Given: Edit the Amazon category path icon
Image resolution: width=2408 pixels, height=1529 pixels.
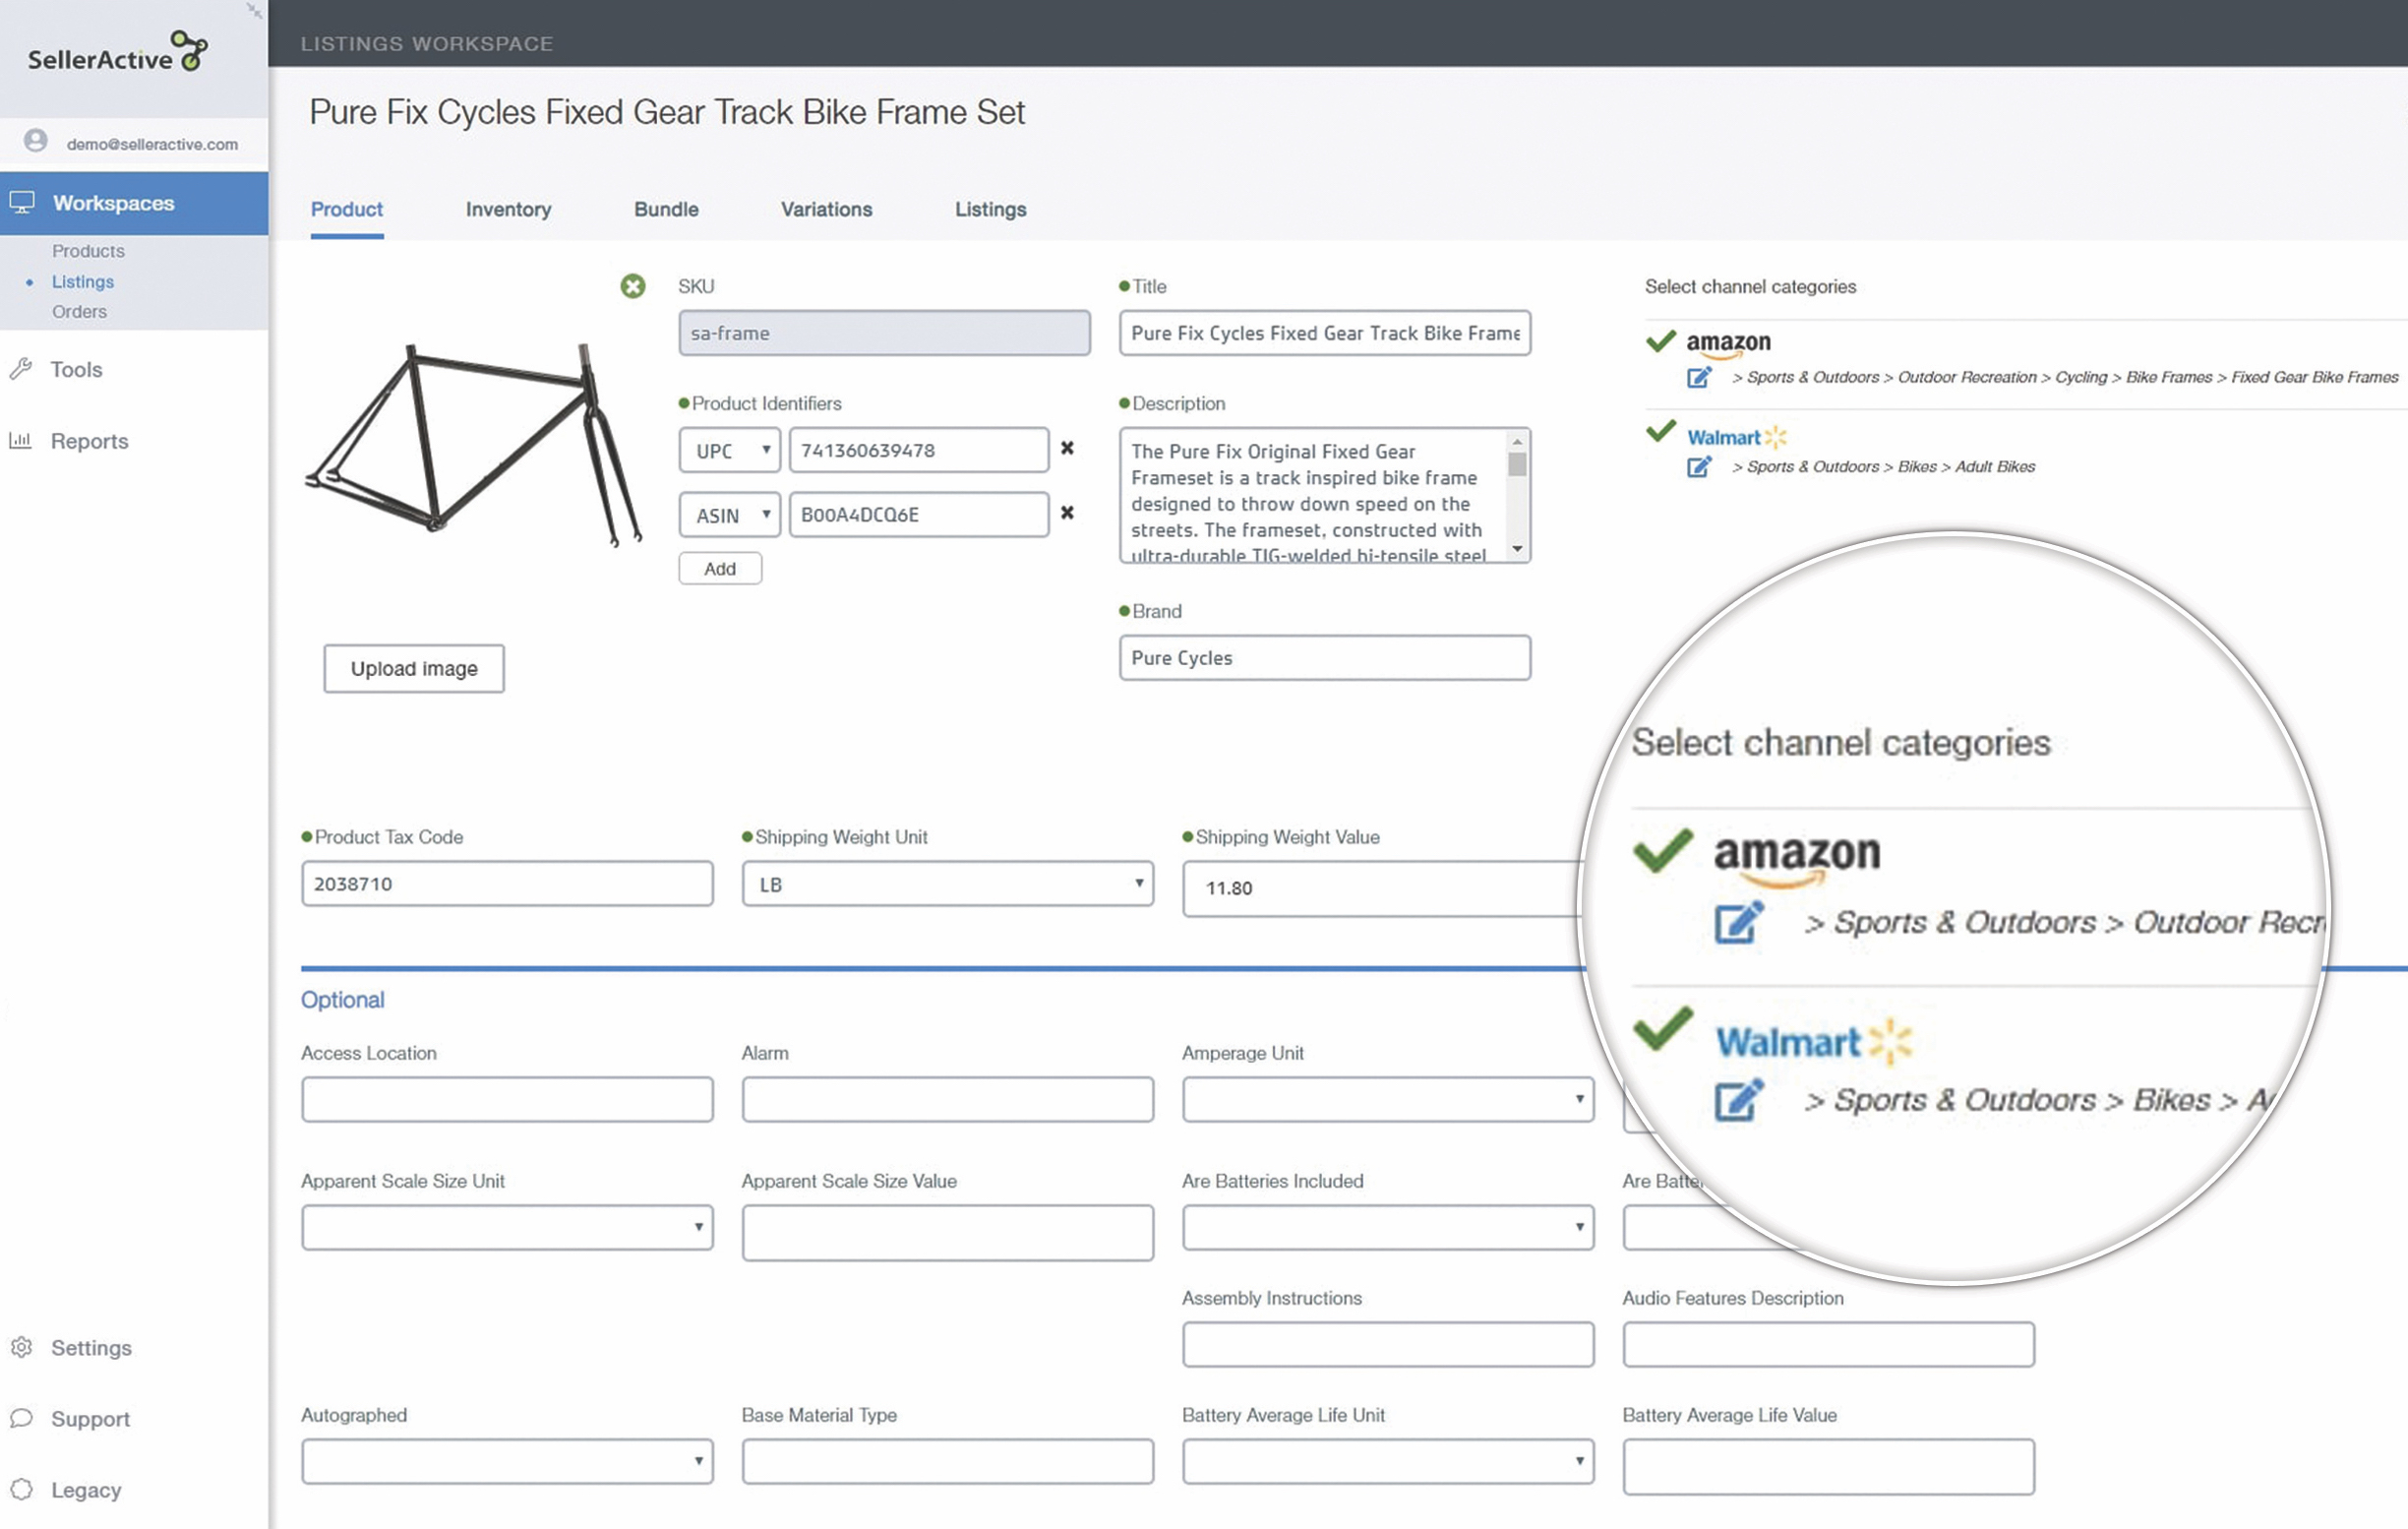Looking at the screenshot, I should tap(1698, 378).
